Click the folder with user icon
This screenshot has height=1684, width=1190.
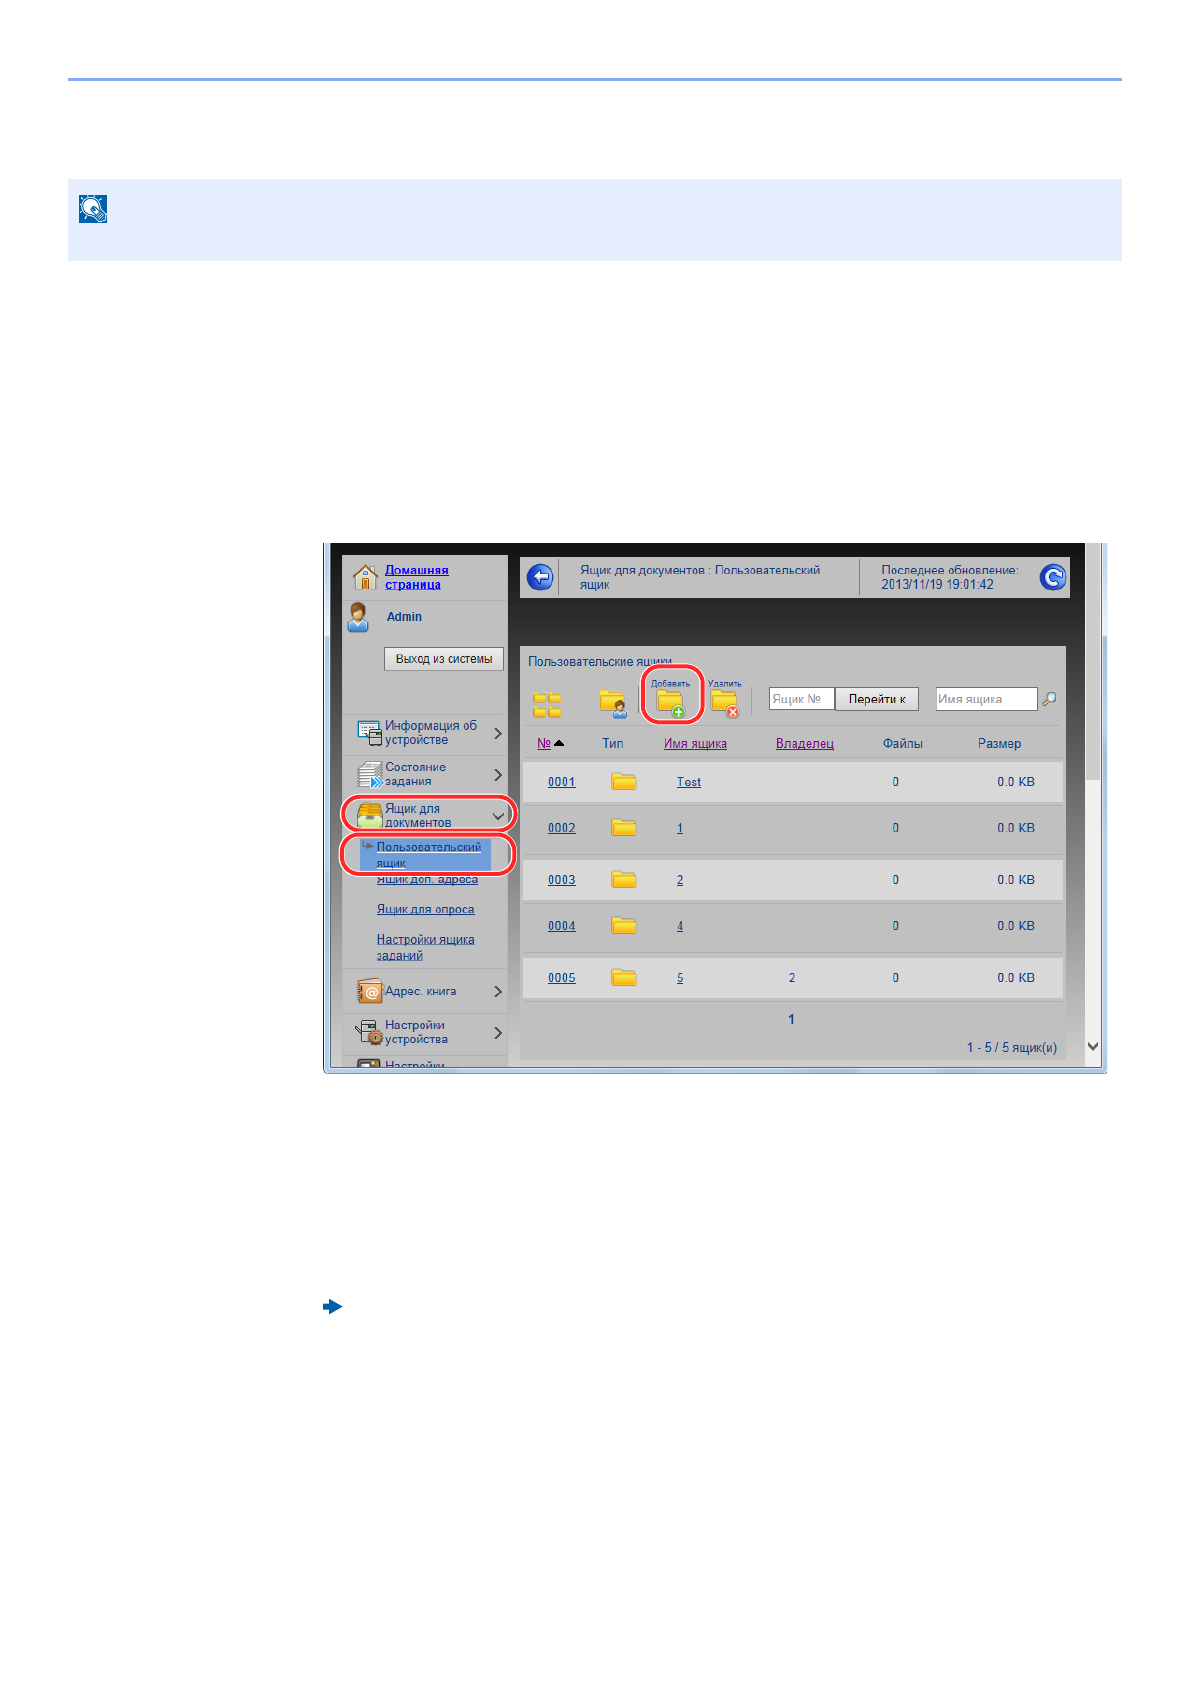(612, 704)
